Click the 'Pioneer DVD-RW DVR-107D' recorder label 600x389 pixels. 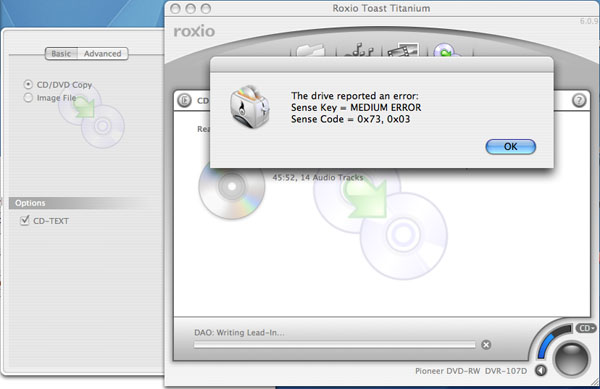point(471,371)
